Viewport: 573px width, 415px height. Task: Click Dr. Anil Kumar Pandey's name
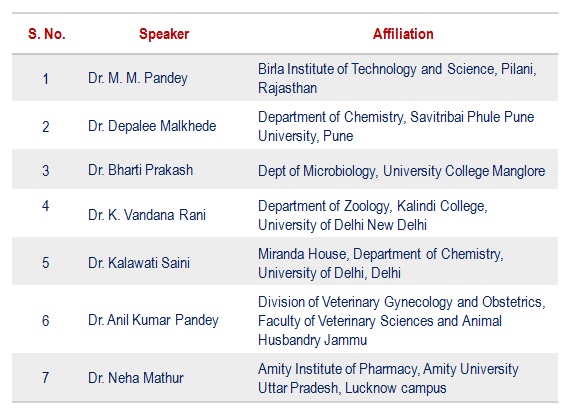[153, 320]
